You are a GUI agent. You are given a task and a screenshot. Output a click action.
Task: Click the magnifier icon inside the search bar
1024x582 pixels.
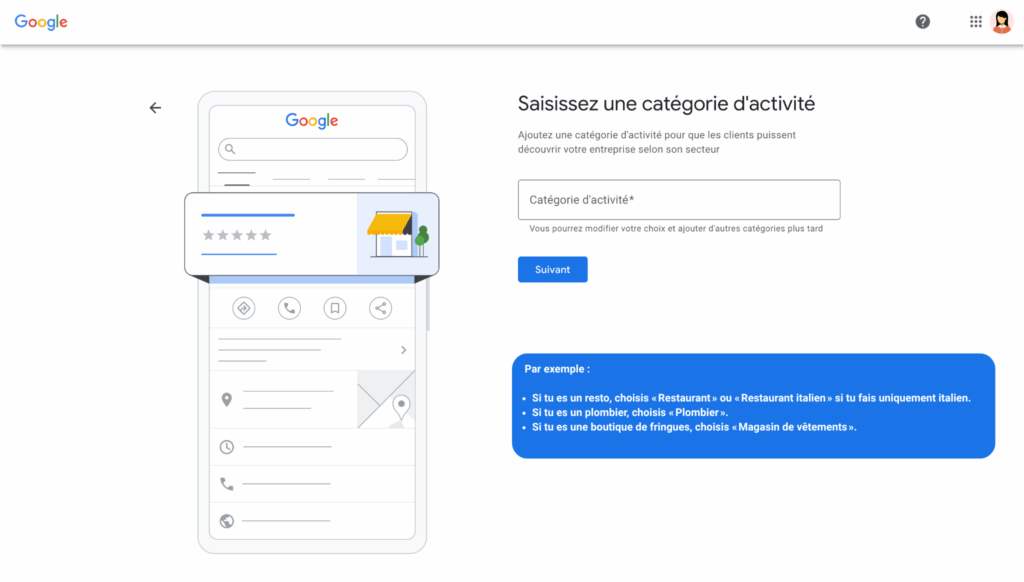[231, 148]
